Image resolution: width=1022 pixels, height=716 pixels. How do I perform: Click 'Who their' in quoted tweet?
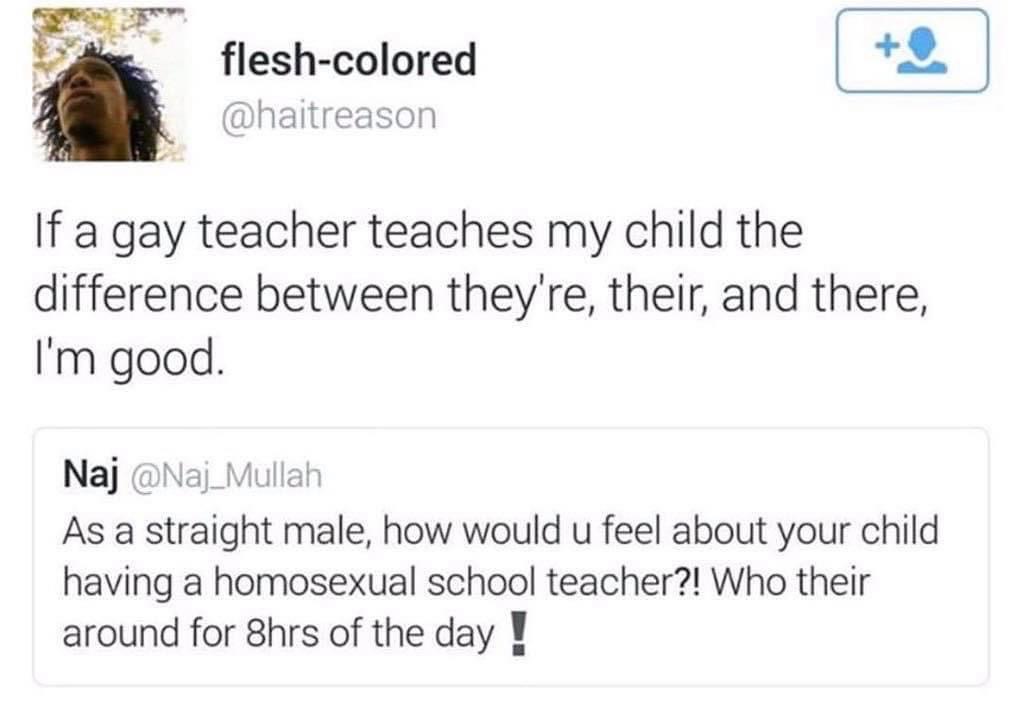click(791, 582)
